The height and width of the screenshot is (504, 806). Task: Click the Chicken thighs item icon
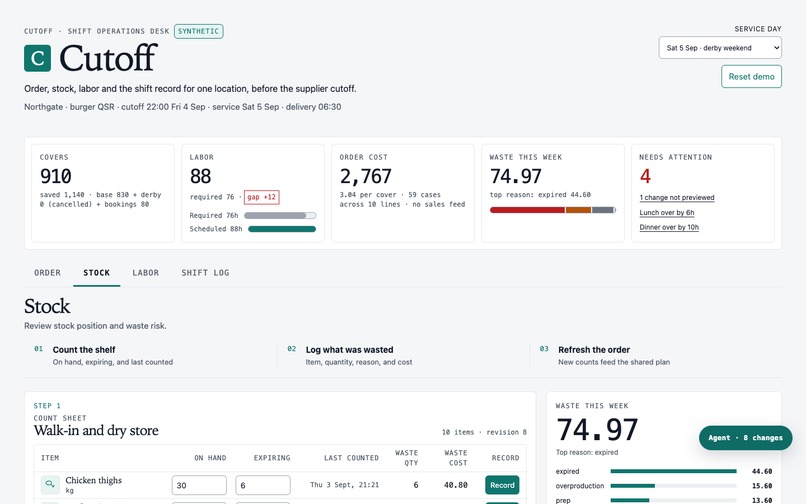[50, 484]
